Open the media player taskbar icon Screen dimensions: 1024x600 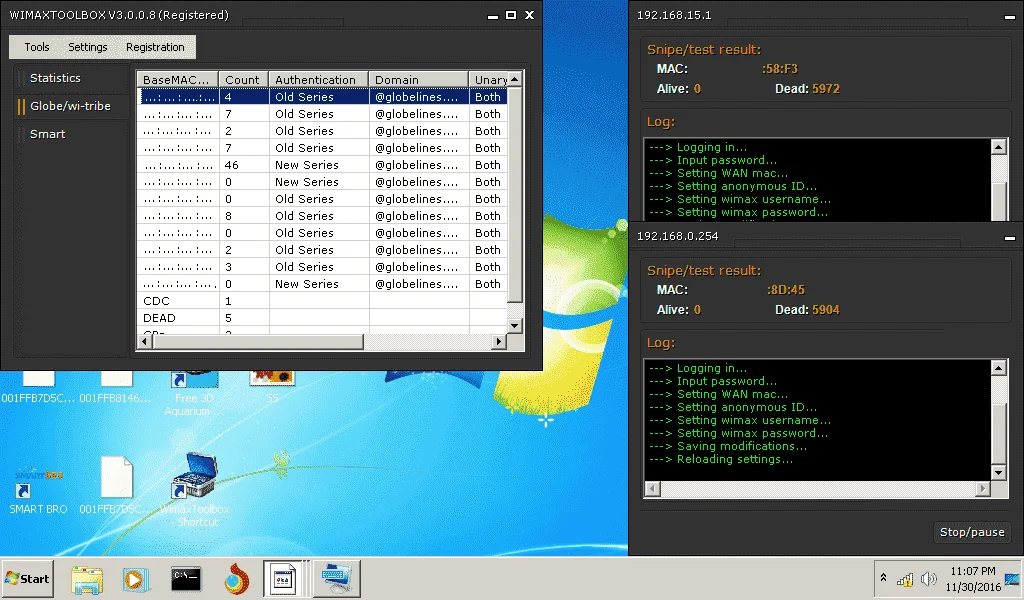(x=135, y=579)
